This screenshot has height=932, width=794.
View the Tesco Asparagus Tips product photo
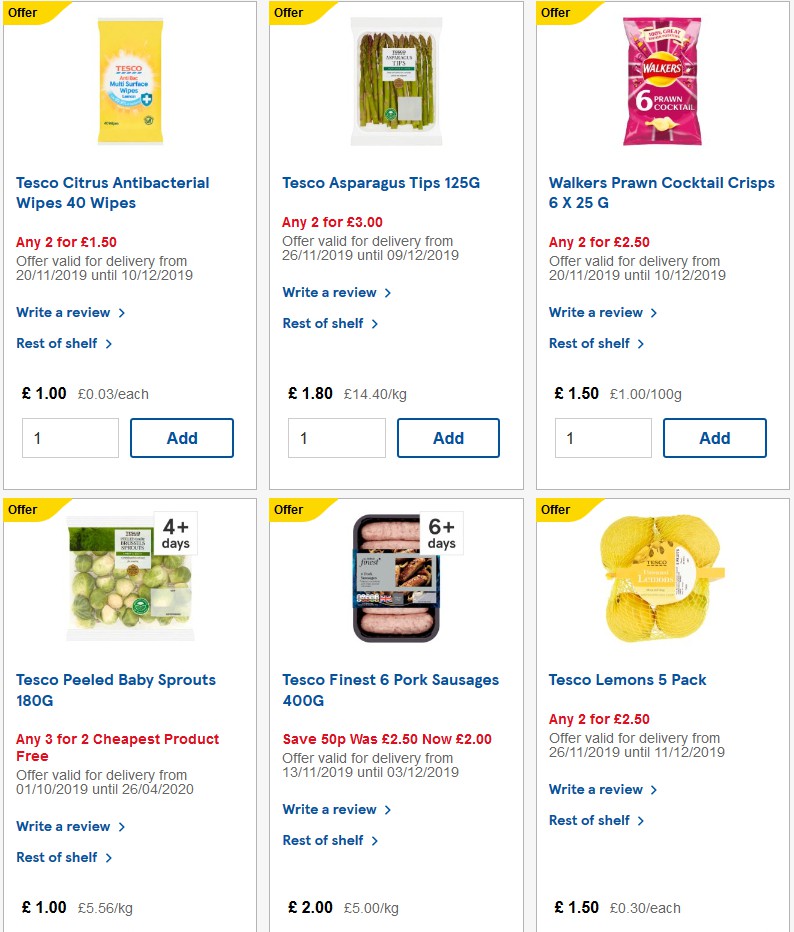coord(396,80)
